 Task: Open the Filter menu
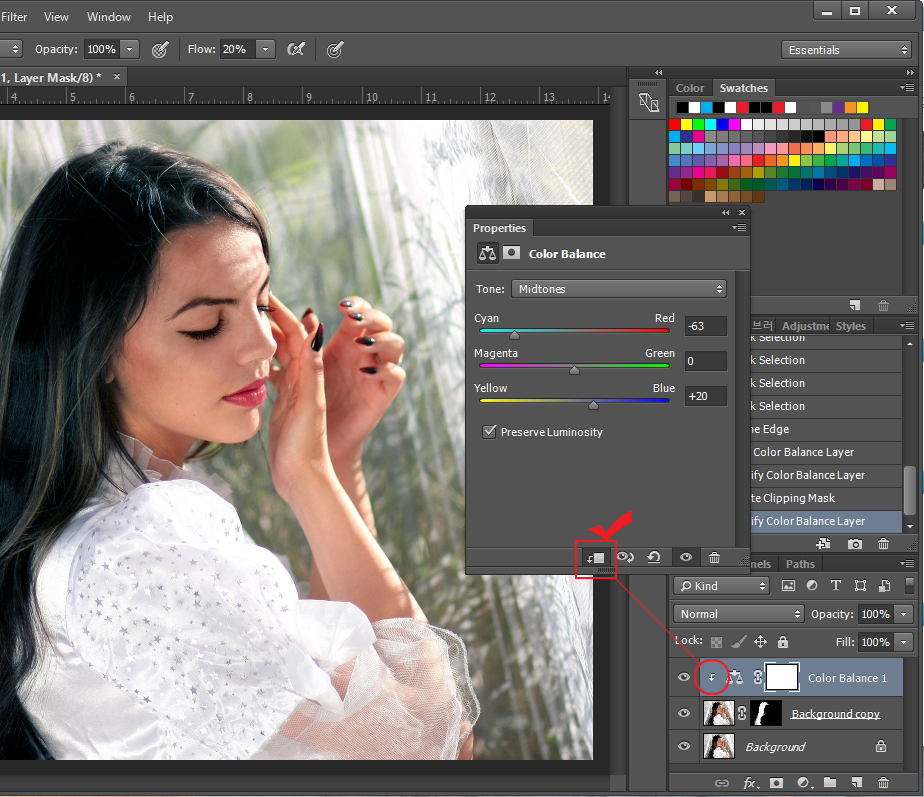click(14, 17)
